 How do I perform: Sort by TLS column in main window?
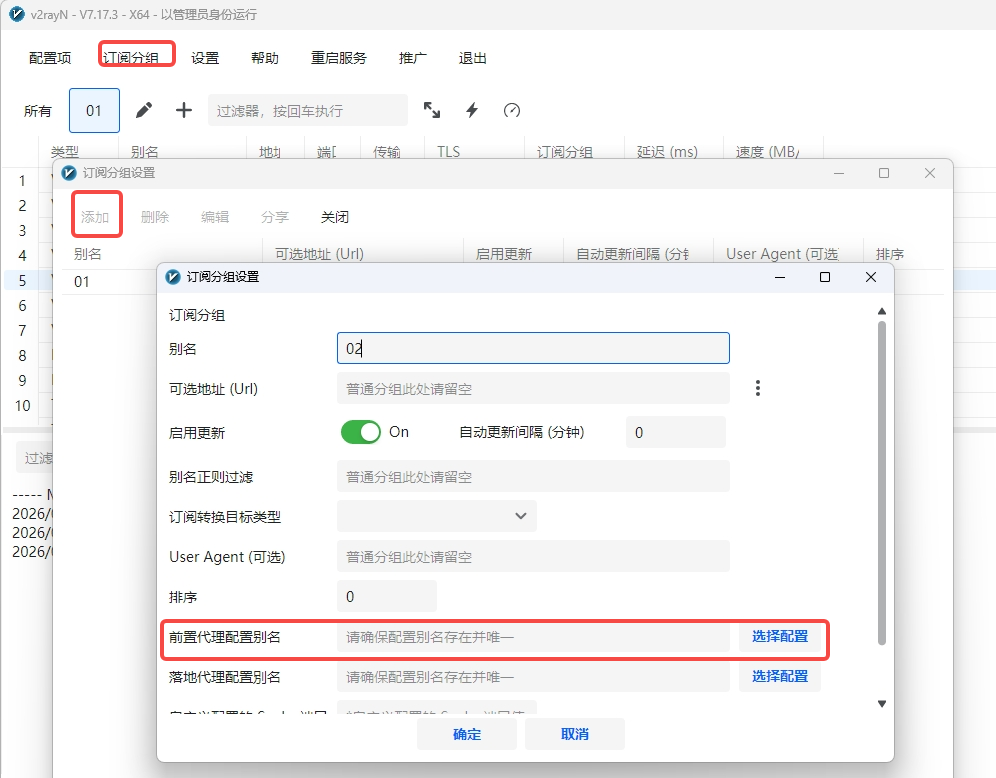(448, 152)
